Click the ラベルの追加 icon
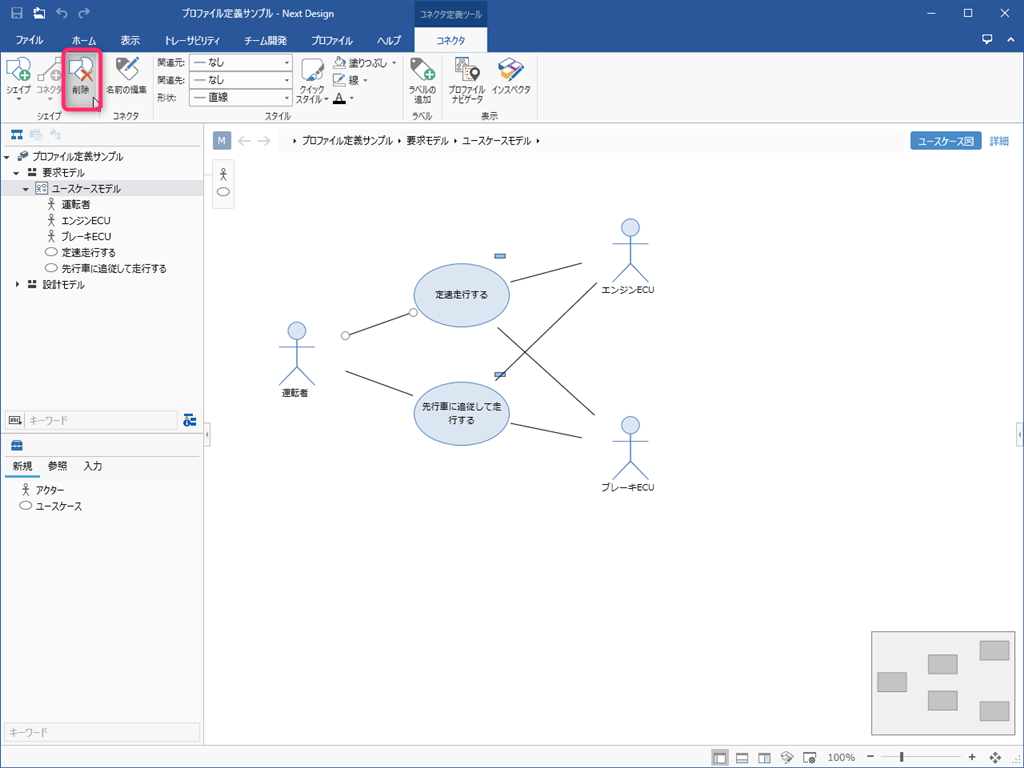 422,80
